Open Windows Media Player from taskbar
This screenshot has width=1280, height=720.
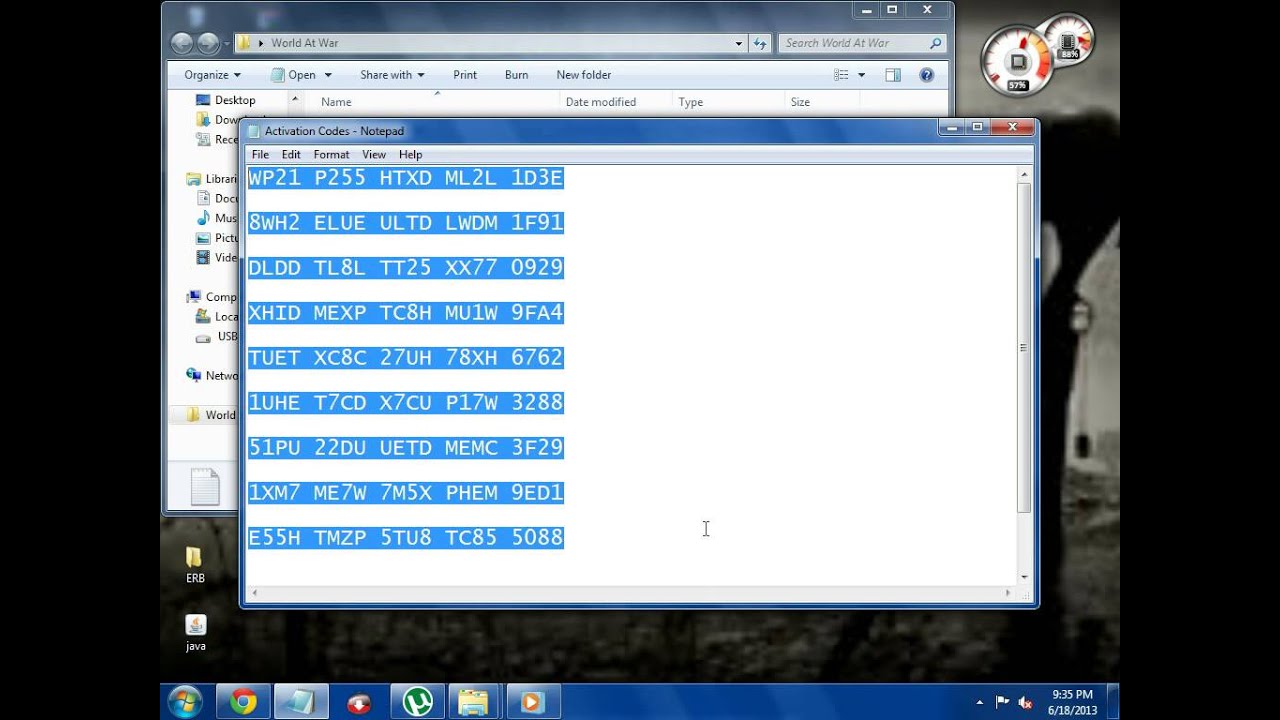532,702
